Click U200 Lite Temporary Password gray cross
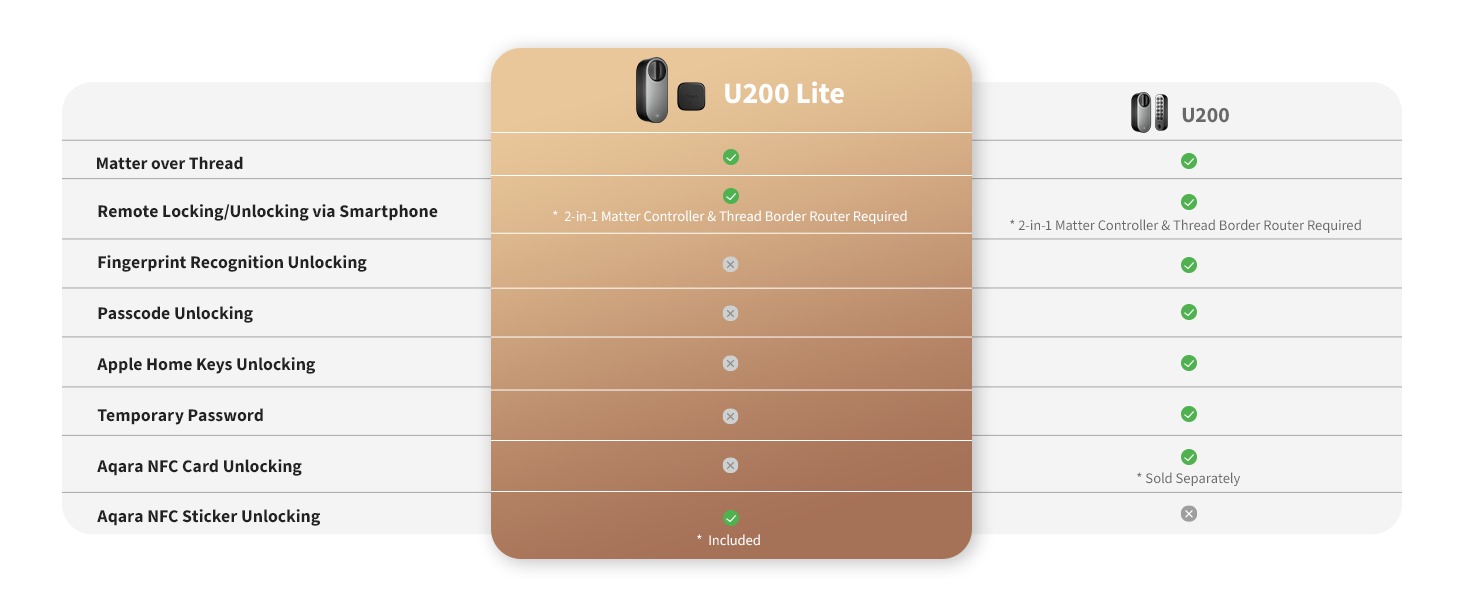 [731, 416]
